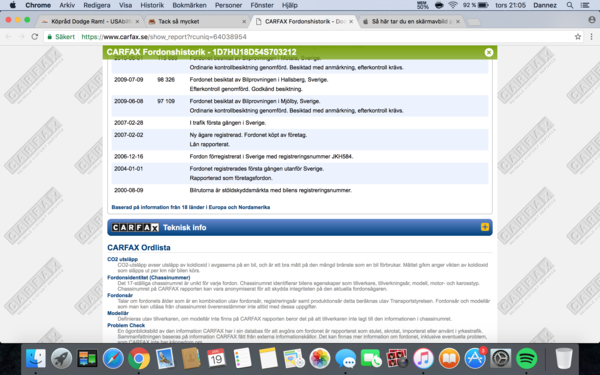The width and height of the screenshot is (600, 375).
Task: Click the Chrome forward arrow
Action: click(21, 37)
